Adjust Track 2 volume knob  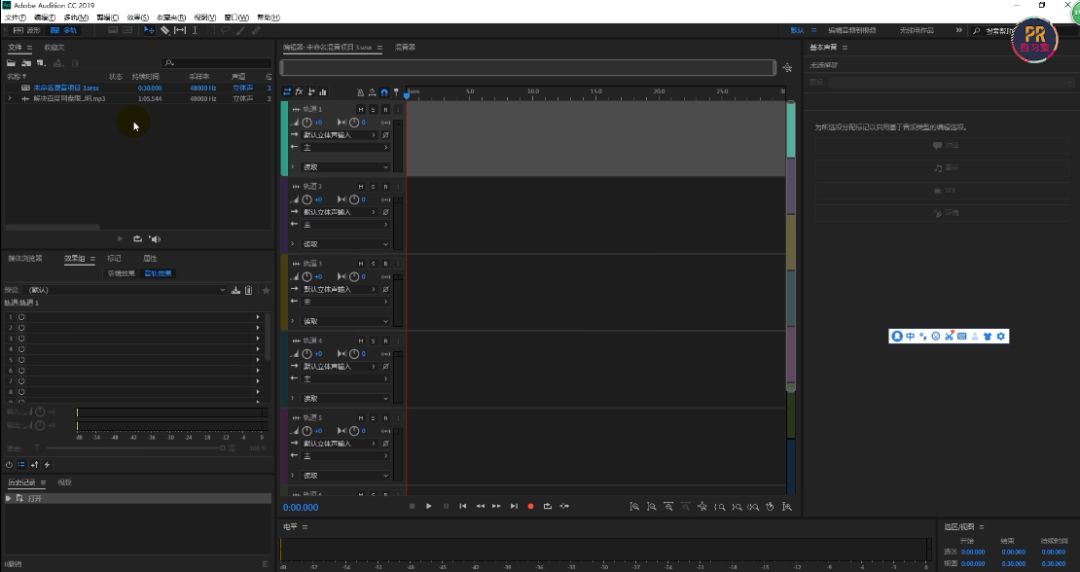click(307, 200)
